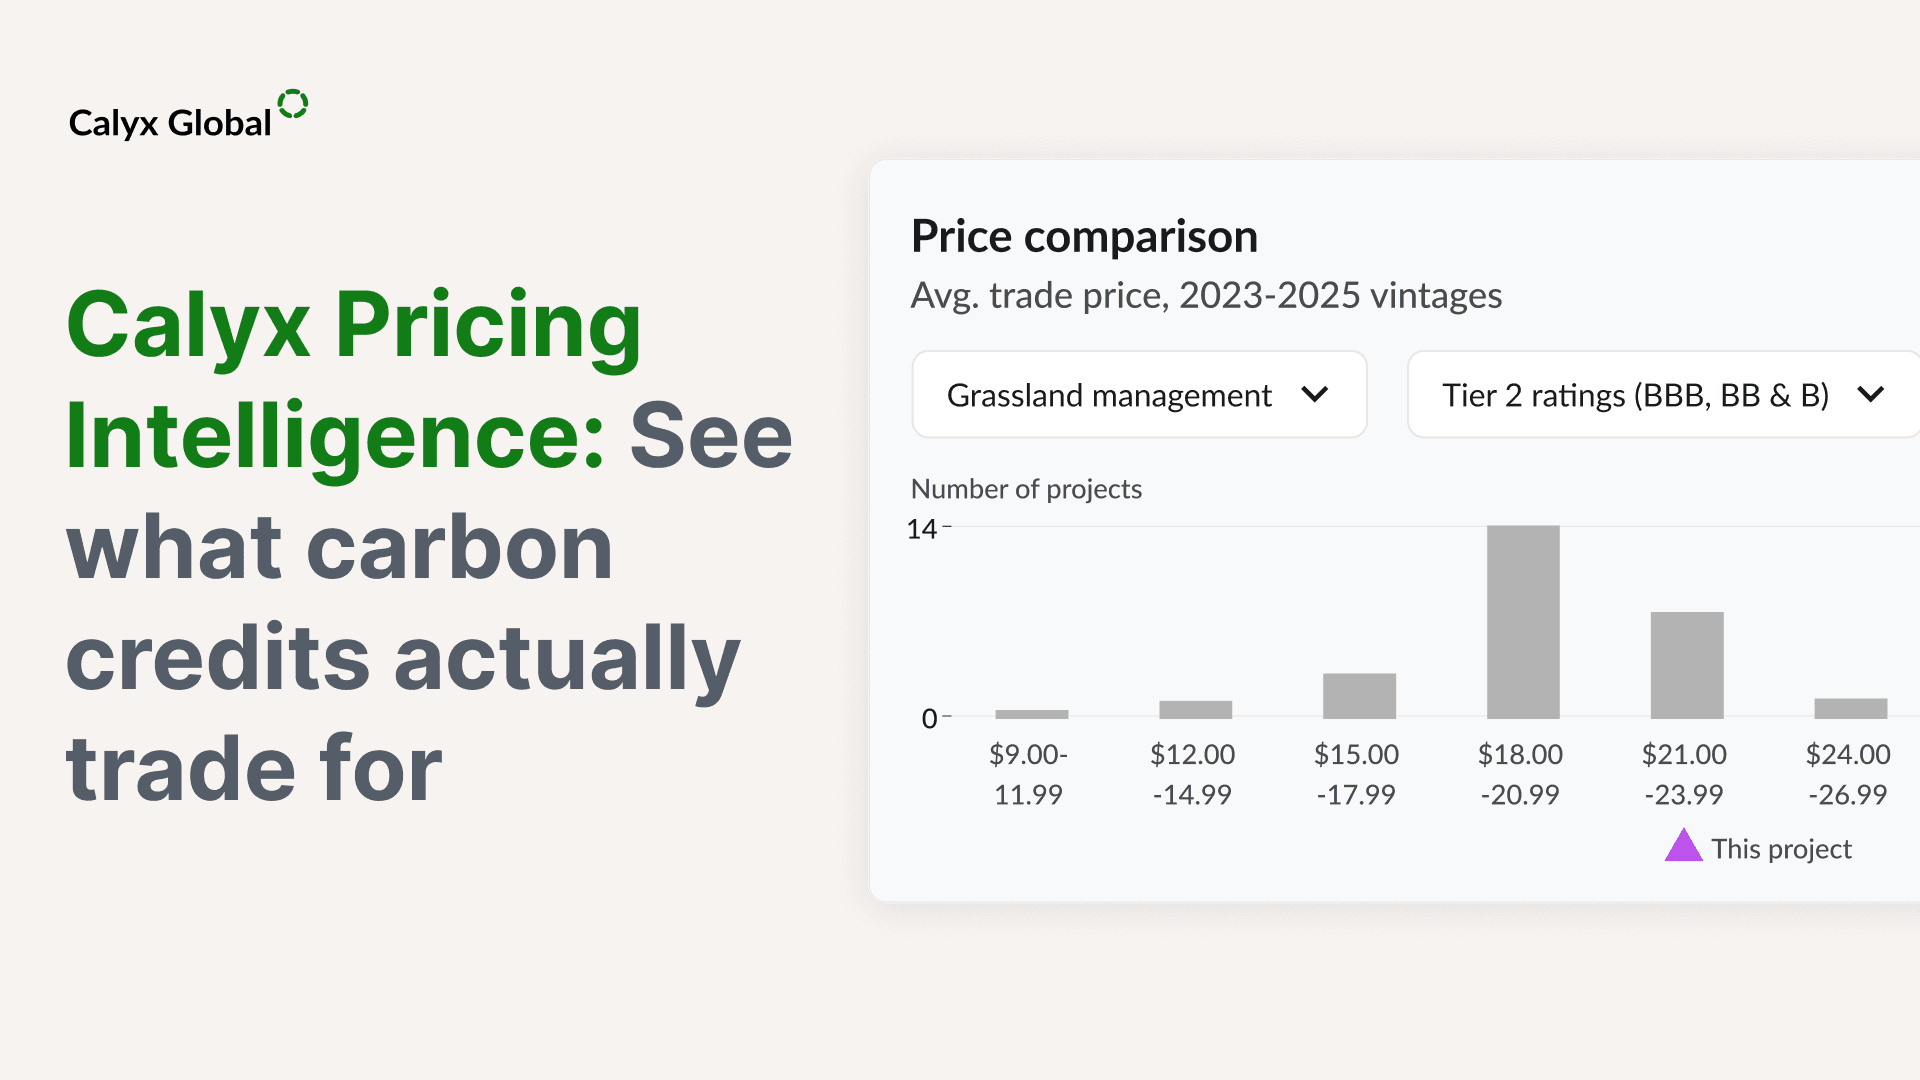Viewport: 1920px width, 1080px height.
Task: Click the purple This project triangle marker
Action: [x=1683, y=846]
